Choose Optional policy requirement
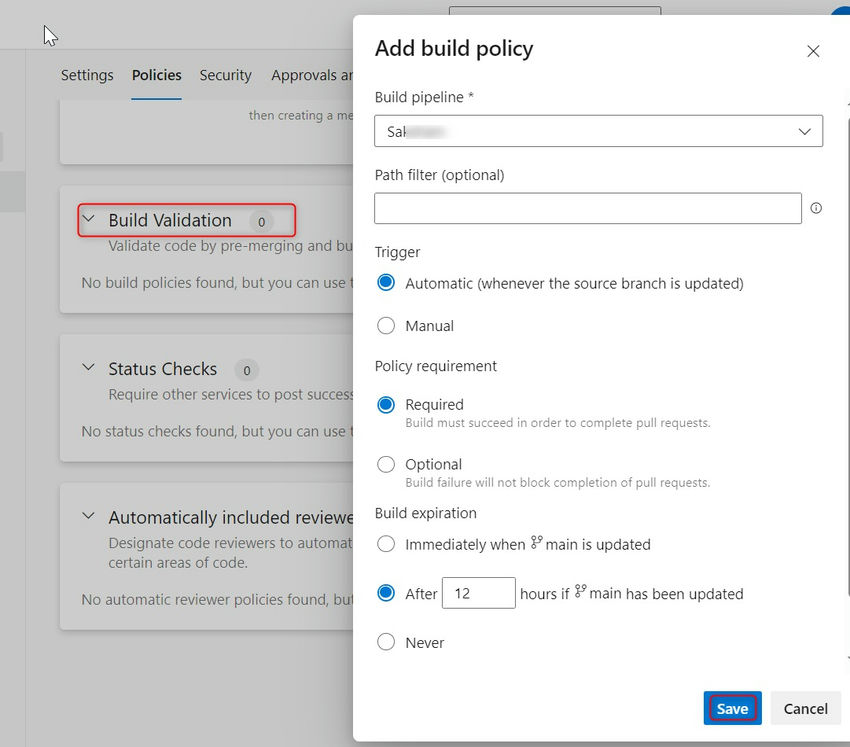This screenshot has width=850, height=747. pyautogui.click(x=386, y=465)
